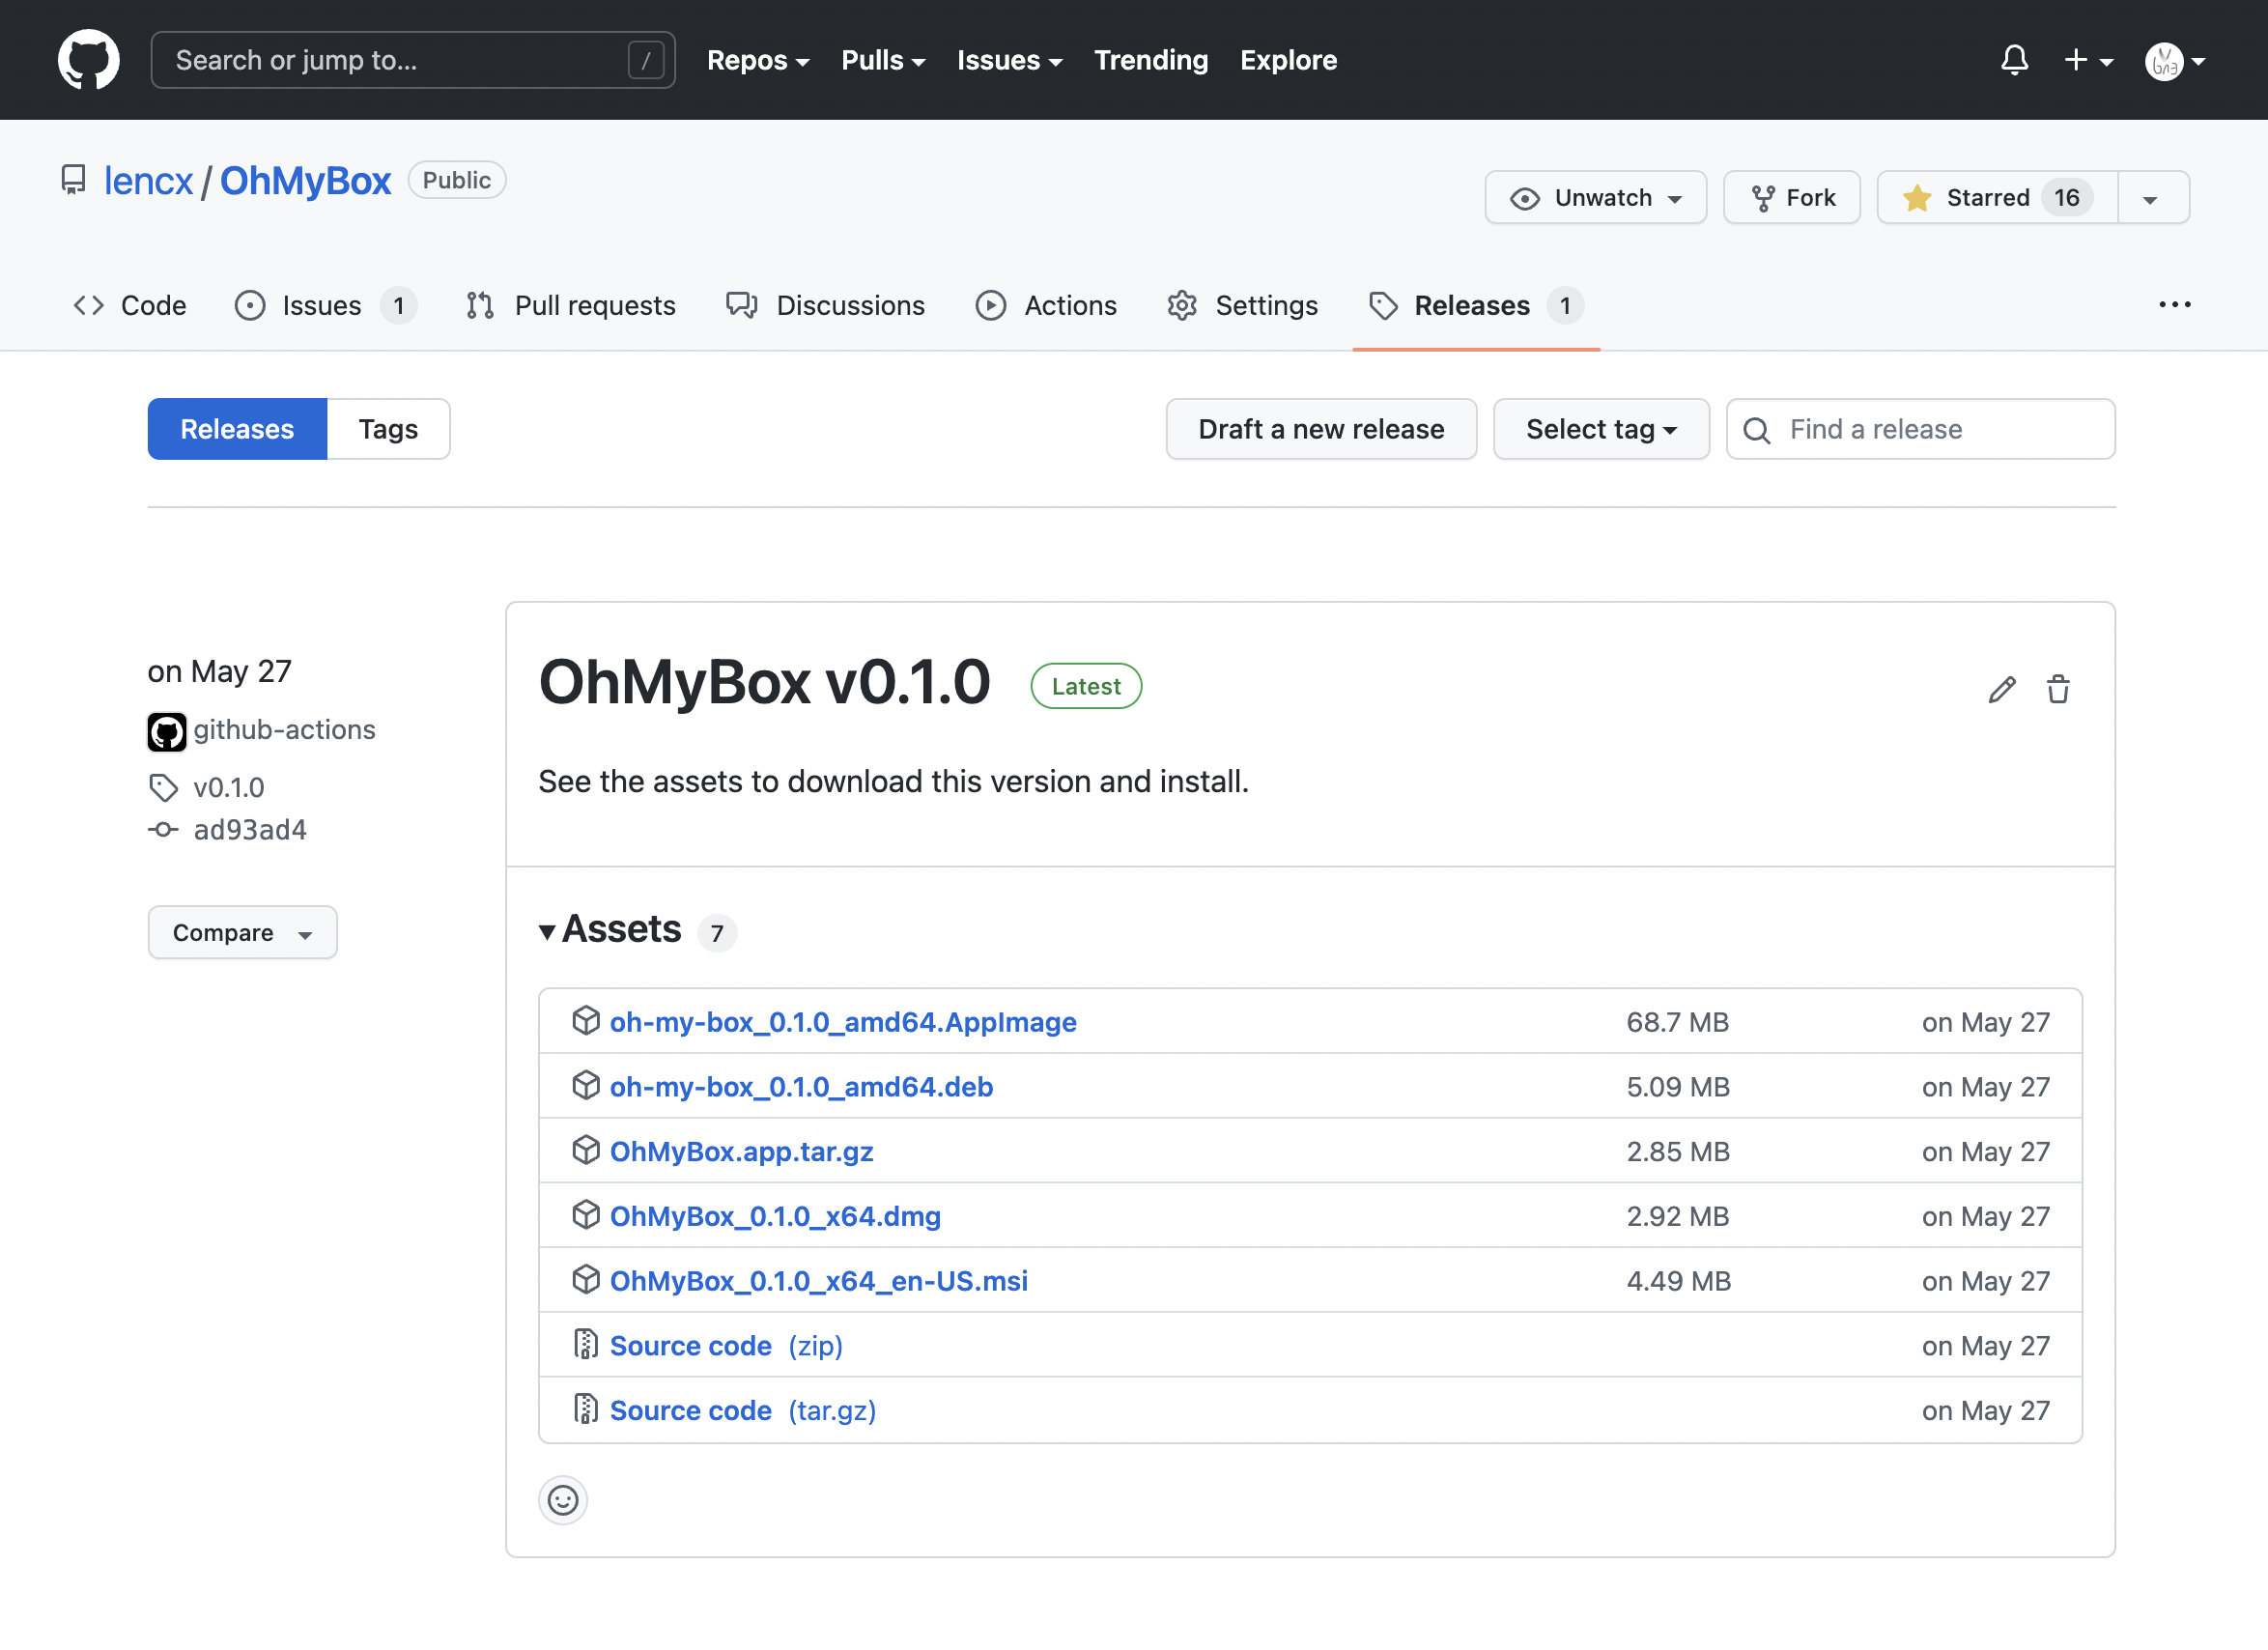Open the Actions tab
Image resolution: width=2268 pixels, height=1650 pixels.
[1070, 305]
